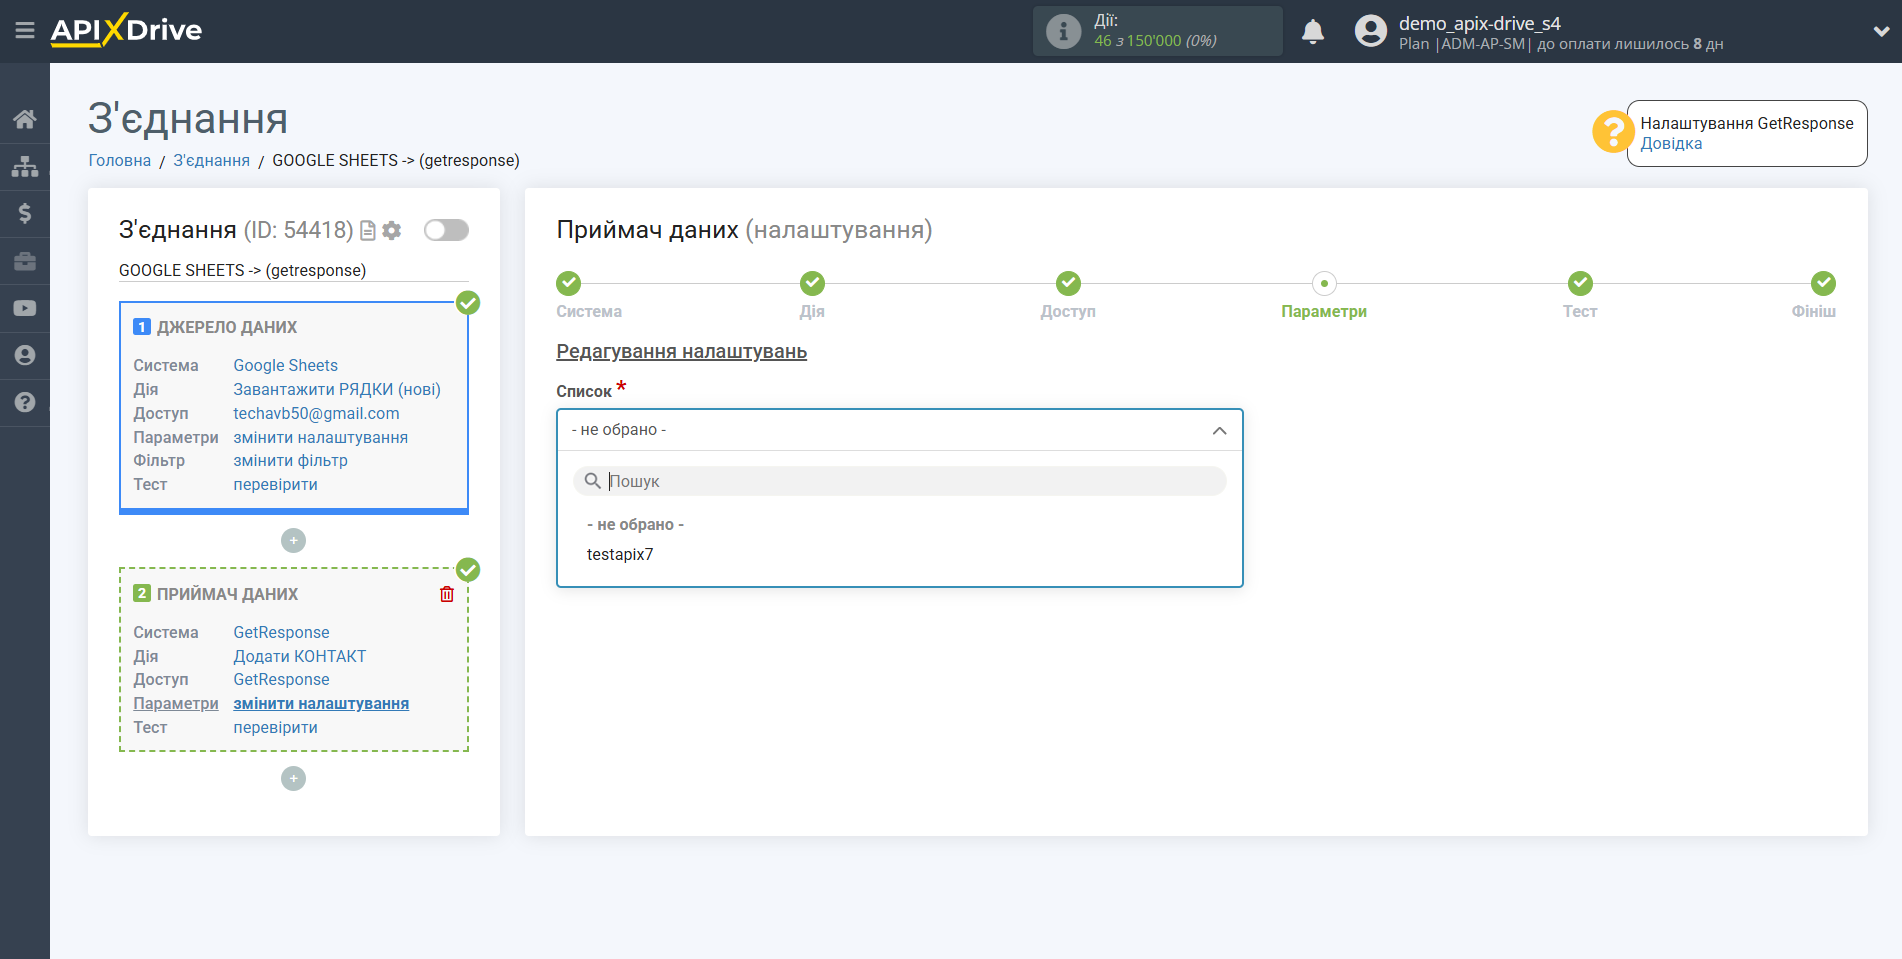Open GetResponse access link
The width and height of the screenshot is (1902, 959).
click(x=282, y=680)
